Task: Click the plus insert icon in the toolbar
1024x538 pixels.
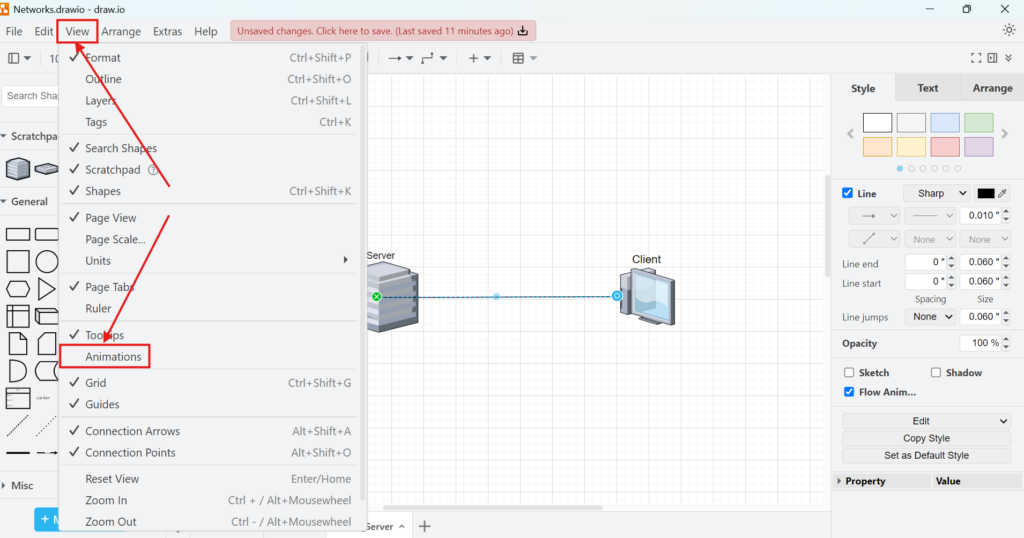Action: pos(474,58)
